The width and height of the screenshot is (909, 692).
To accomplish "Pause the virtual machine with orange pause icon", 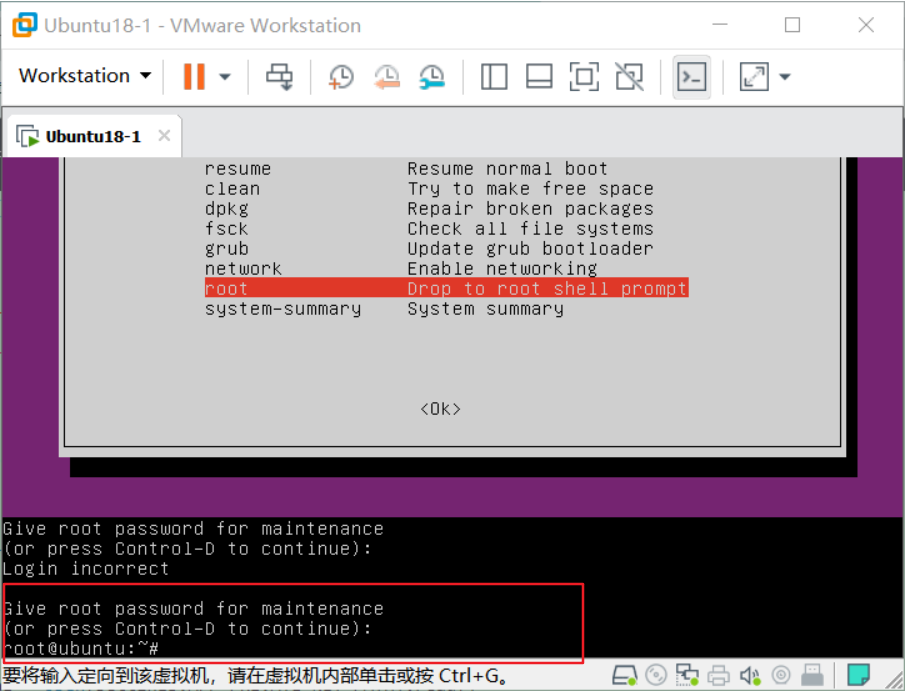I will [194, 77].
